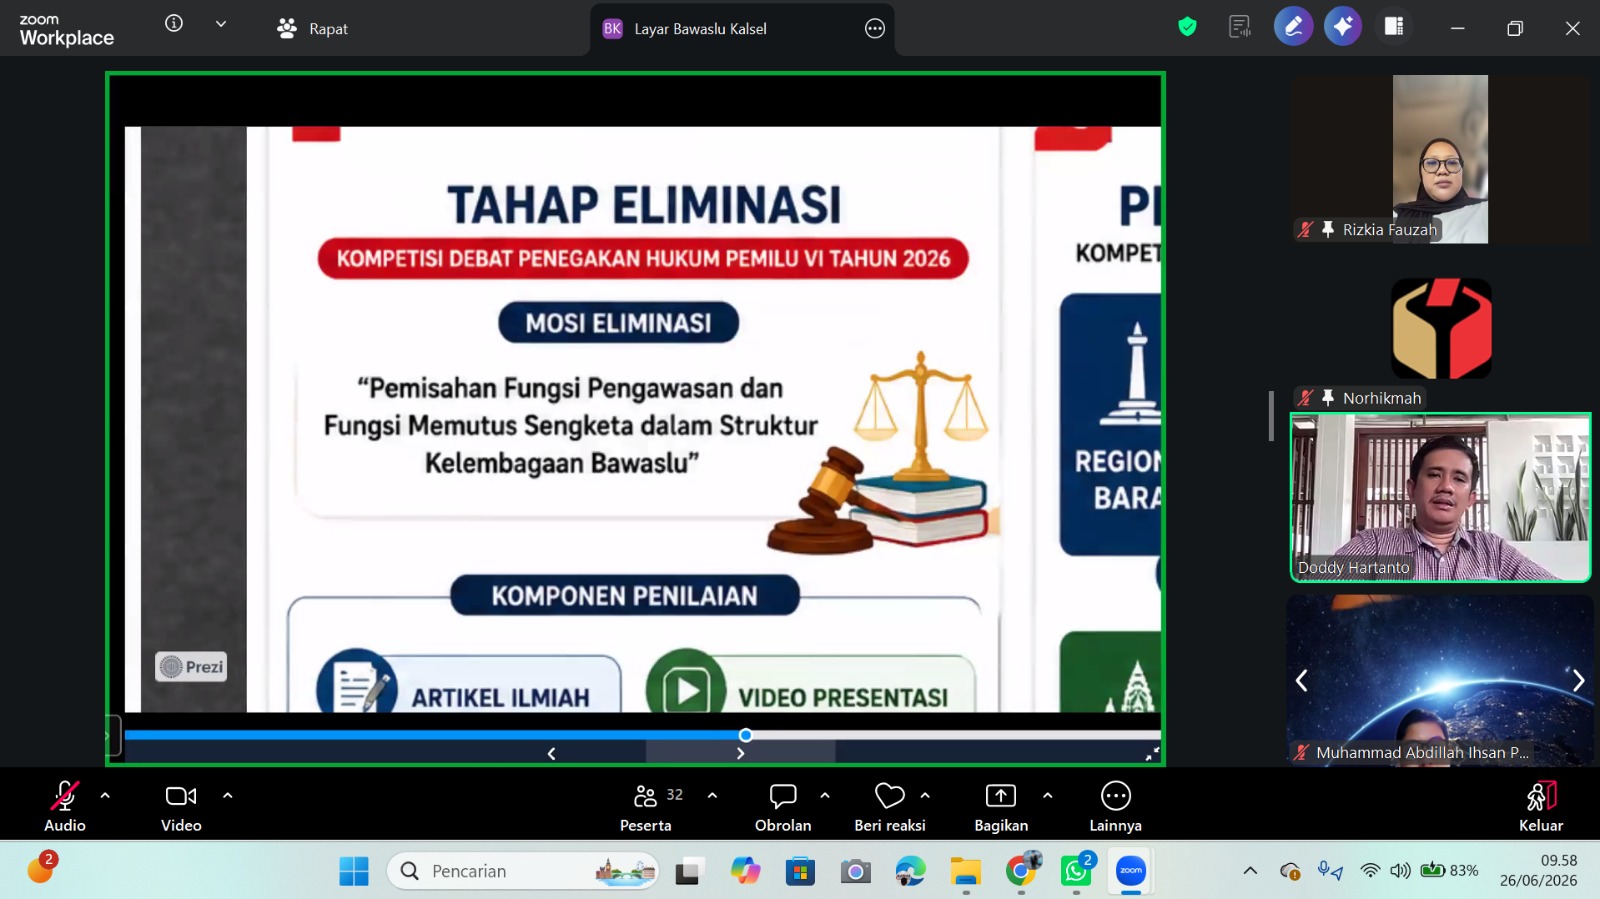Open meeting info circle icon

tap(174, 23)
